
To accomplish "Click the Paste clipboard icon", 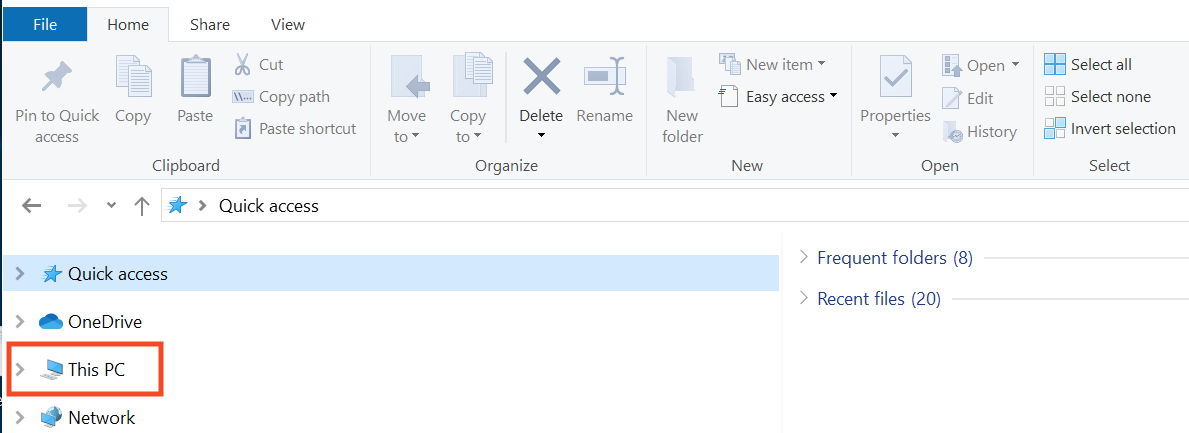I will click(x=195, y=78).
